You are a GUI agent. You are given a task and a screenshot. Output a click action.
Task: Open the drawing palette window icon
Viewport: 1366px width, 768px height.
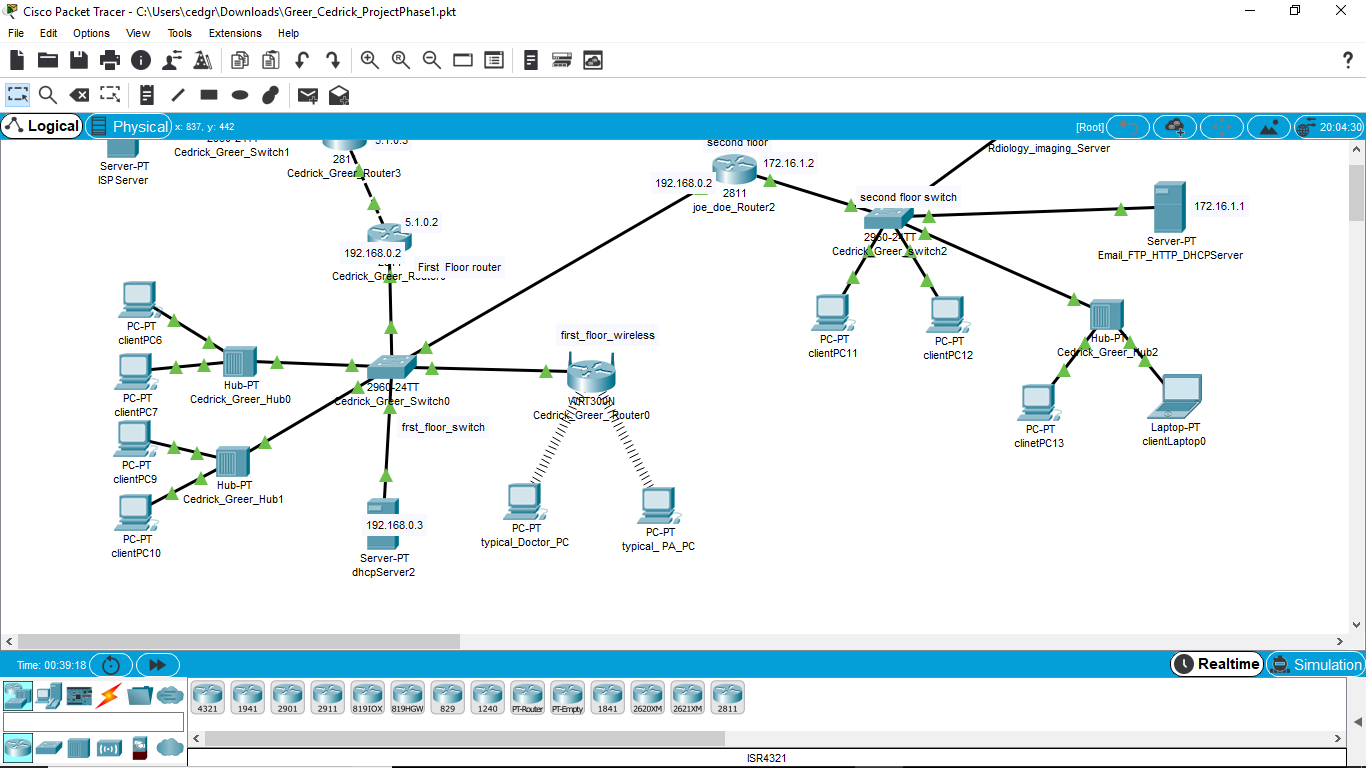463,60
